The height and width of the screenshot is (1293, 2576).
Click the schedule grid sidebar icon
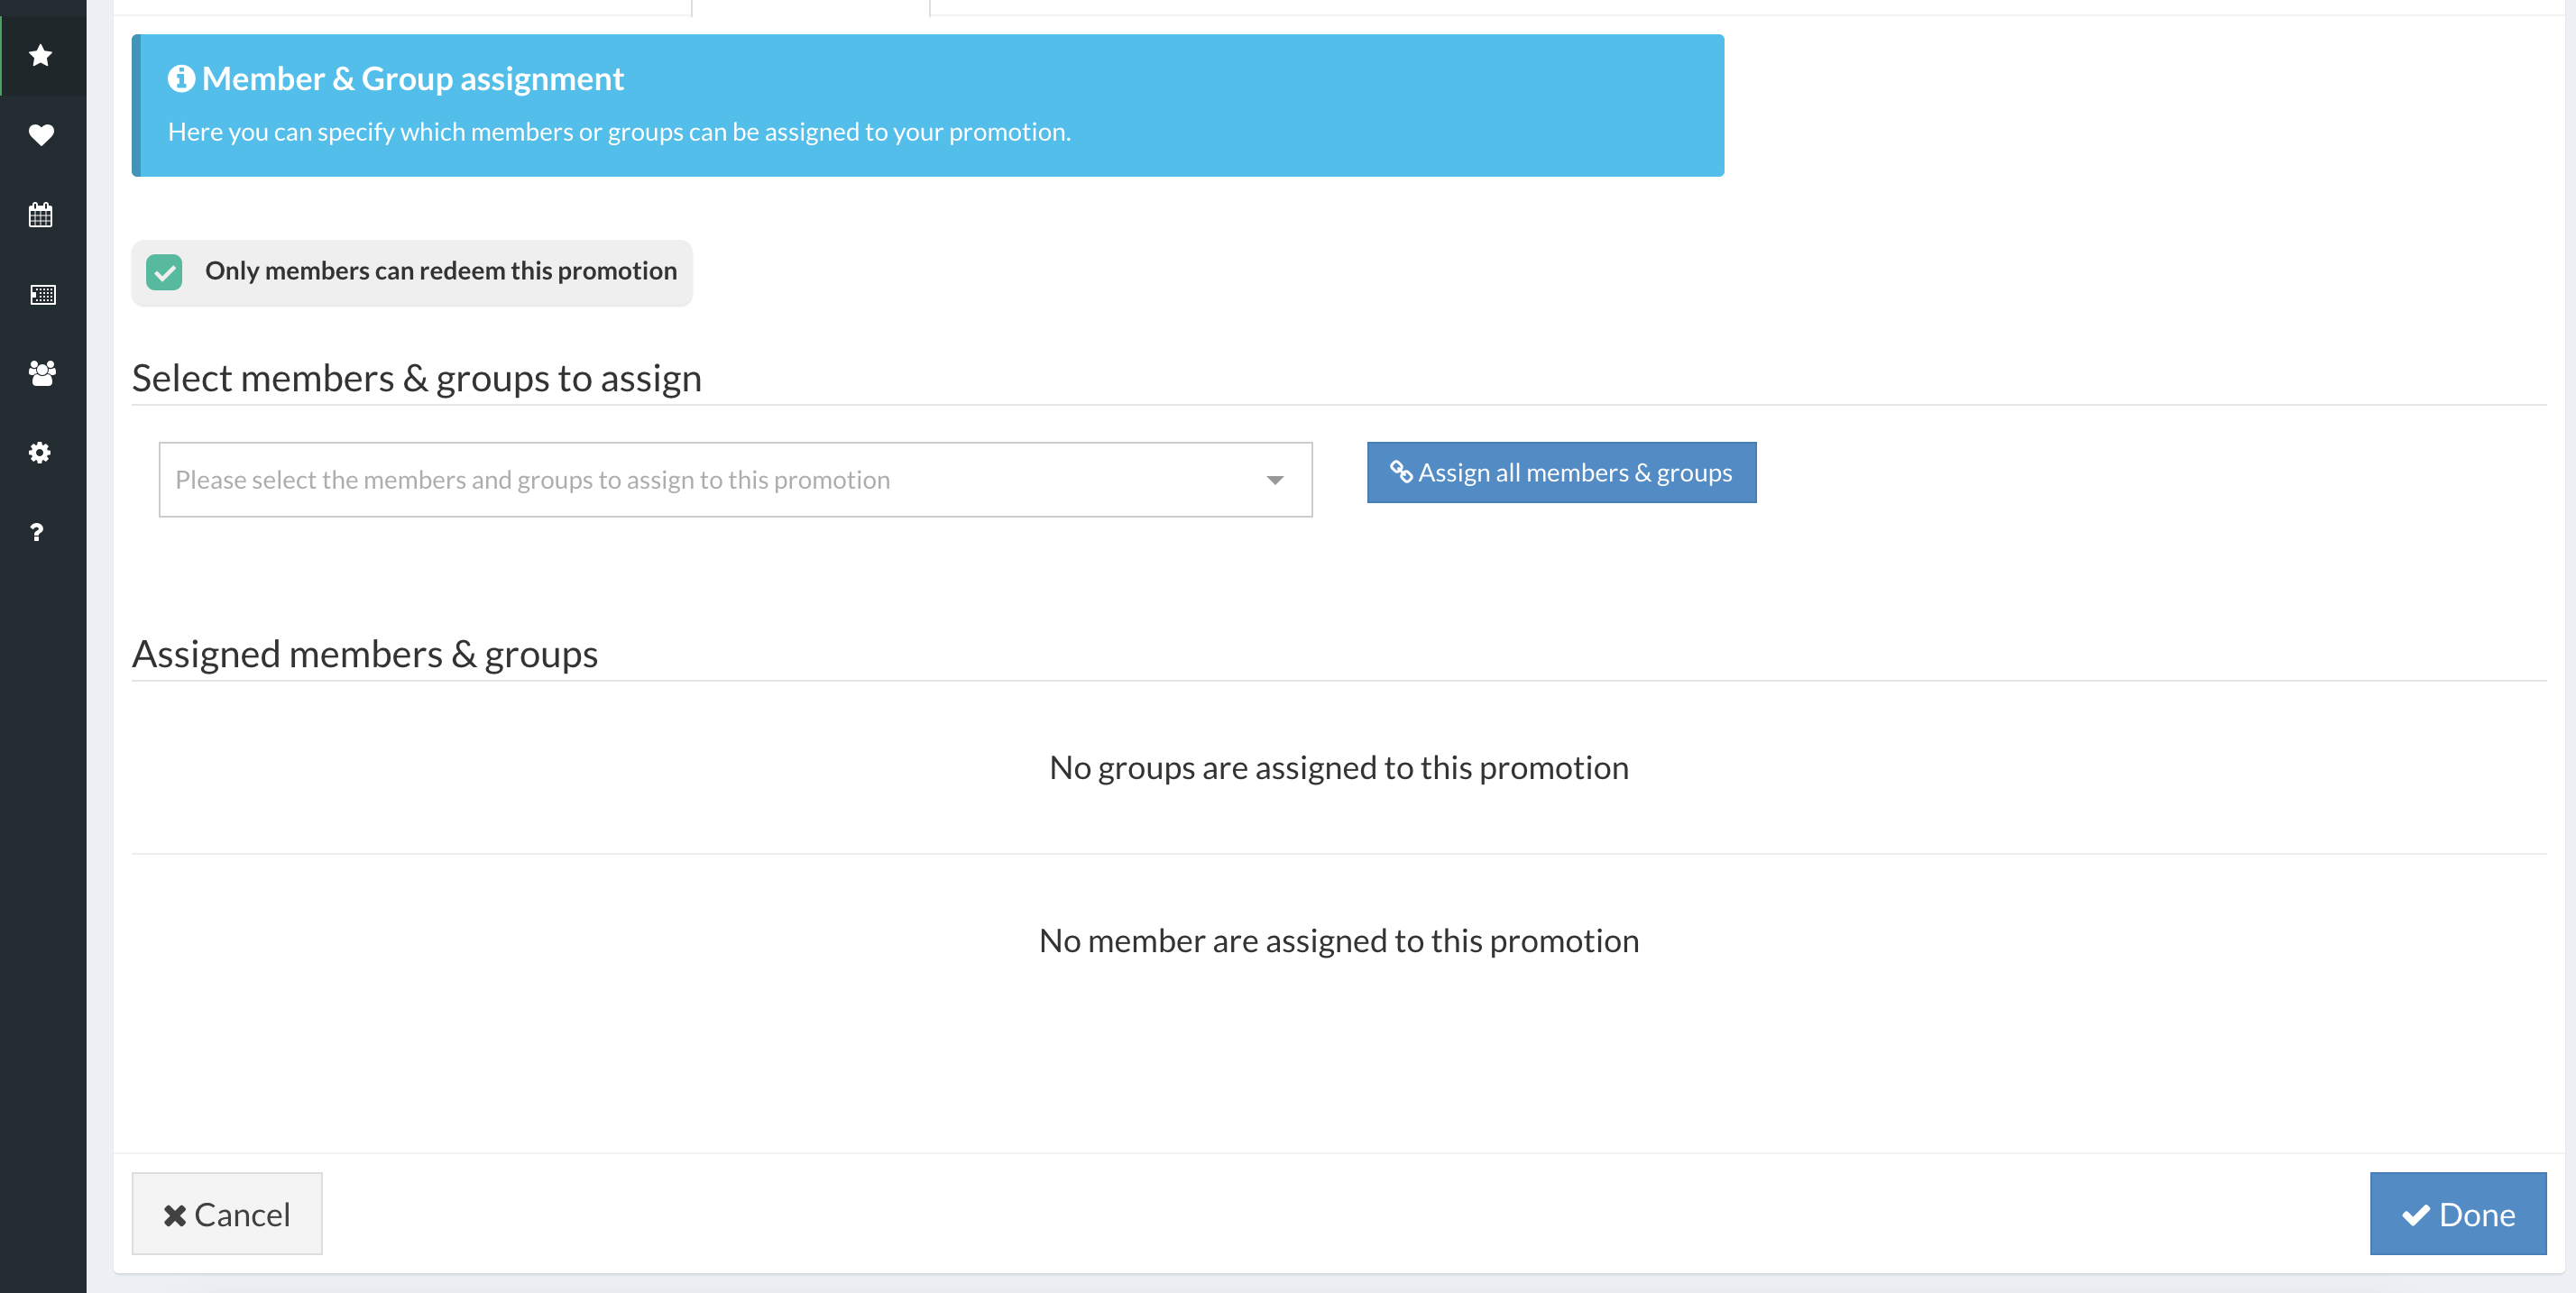coord(42,294)
